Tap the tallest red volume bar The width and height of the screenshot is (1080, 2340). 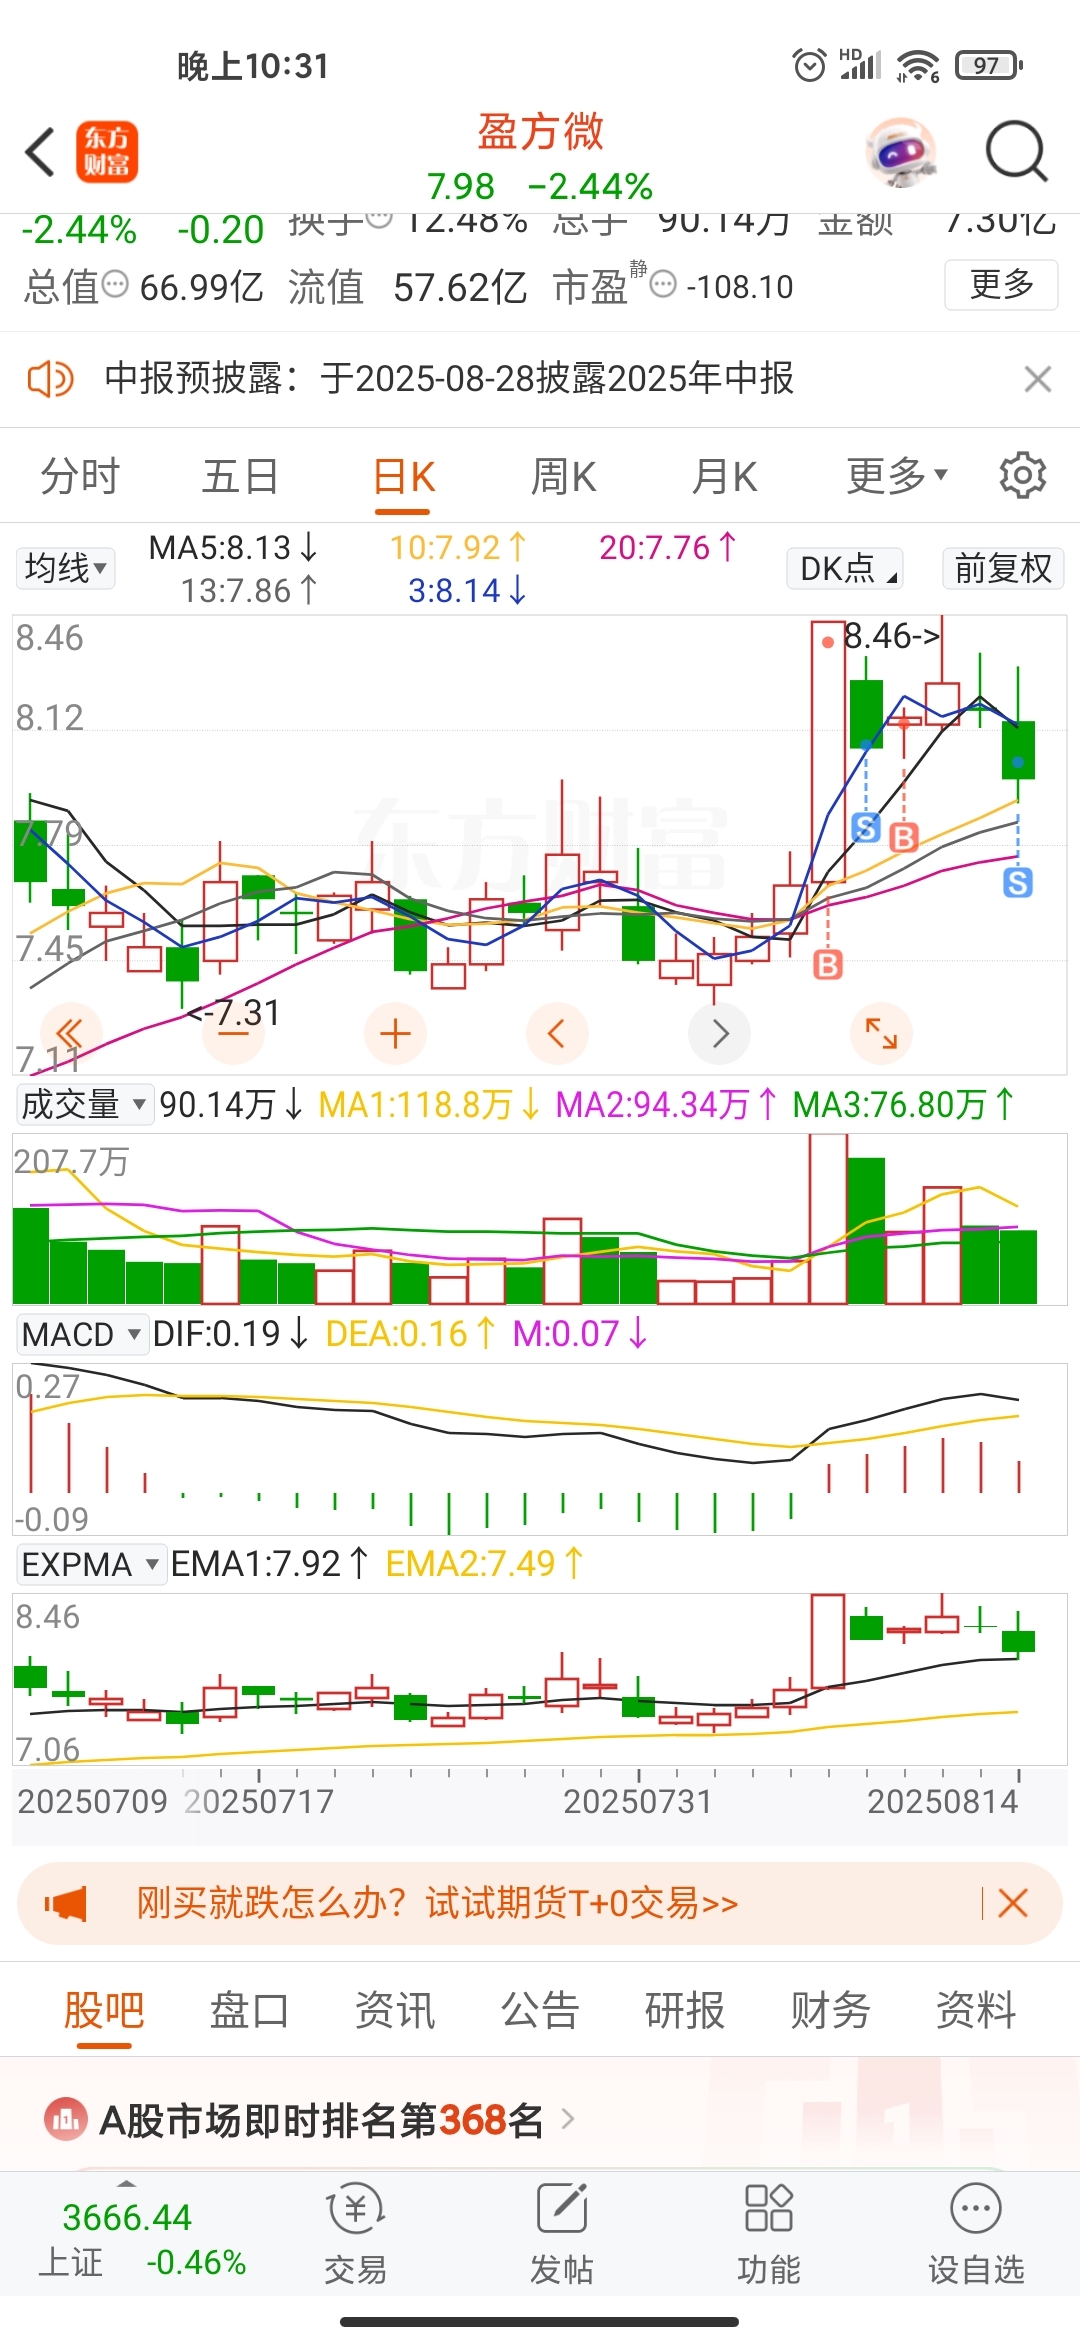tap(828, 1218)
